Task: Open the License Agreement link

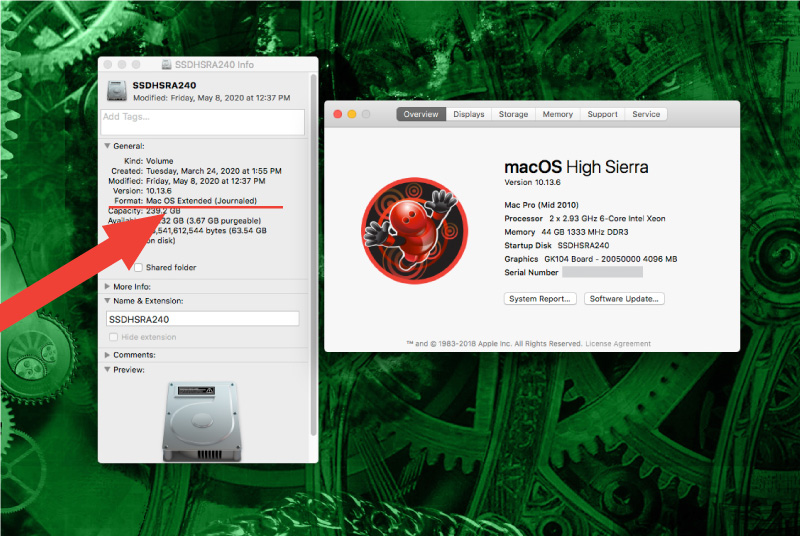Action: click(618, 344)
